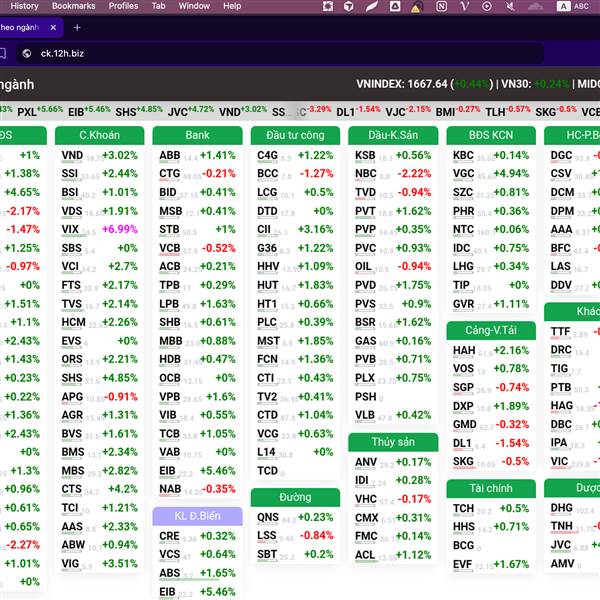The width and height of the screenshot is (600, 600).
Task: Open the 3D cube menu bar icon
Action: (x=349, y=6)
